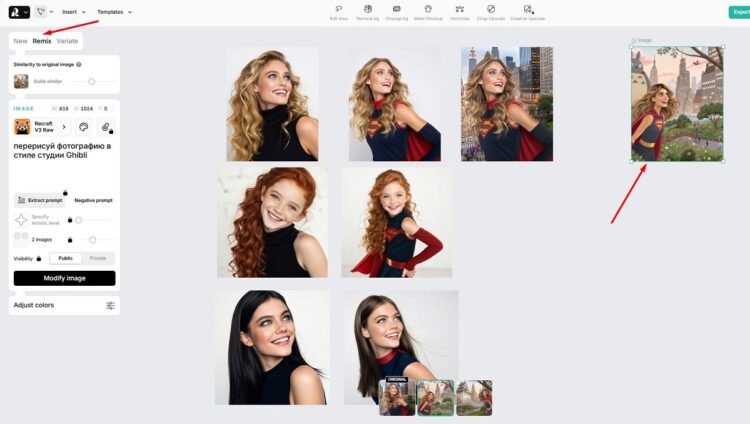
Task: Click the image width field 819
Action: 60,109
